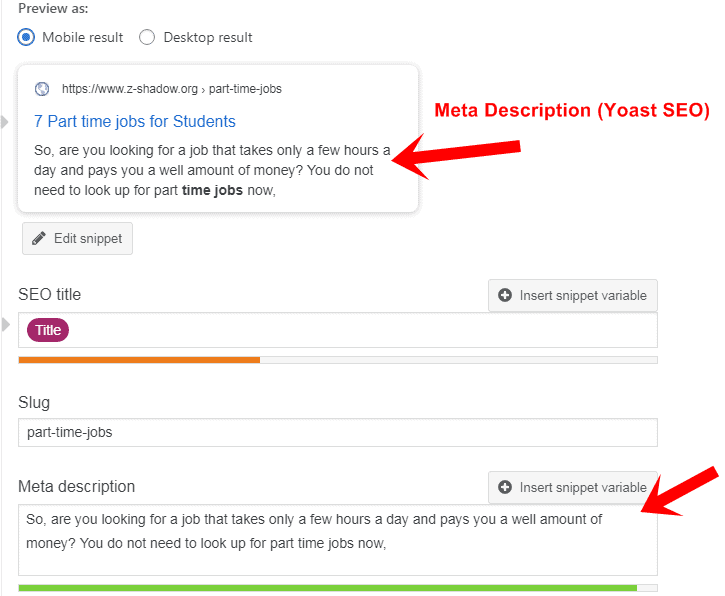
Task: Focus the Slug field containing part-time-jobs
Action: [x=337, y=432]
